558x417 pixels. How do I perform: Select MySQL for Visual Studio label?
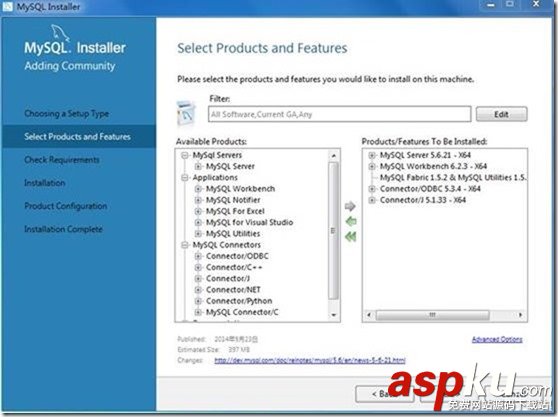pos(249,222)
